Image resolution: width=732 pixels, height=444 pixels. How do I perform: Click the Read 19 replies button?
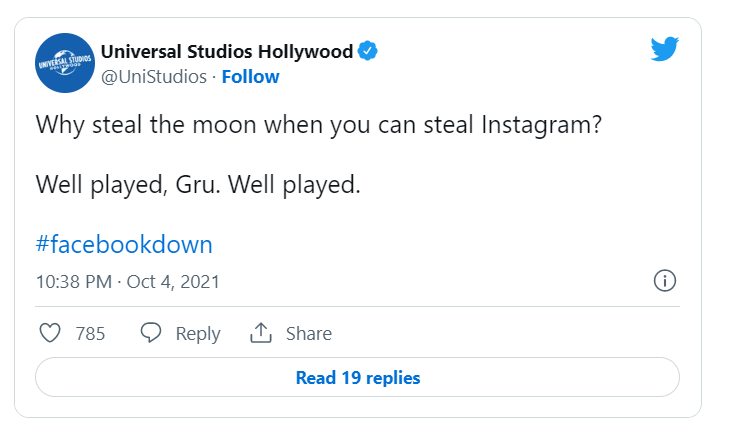coord(358,377)
